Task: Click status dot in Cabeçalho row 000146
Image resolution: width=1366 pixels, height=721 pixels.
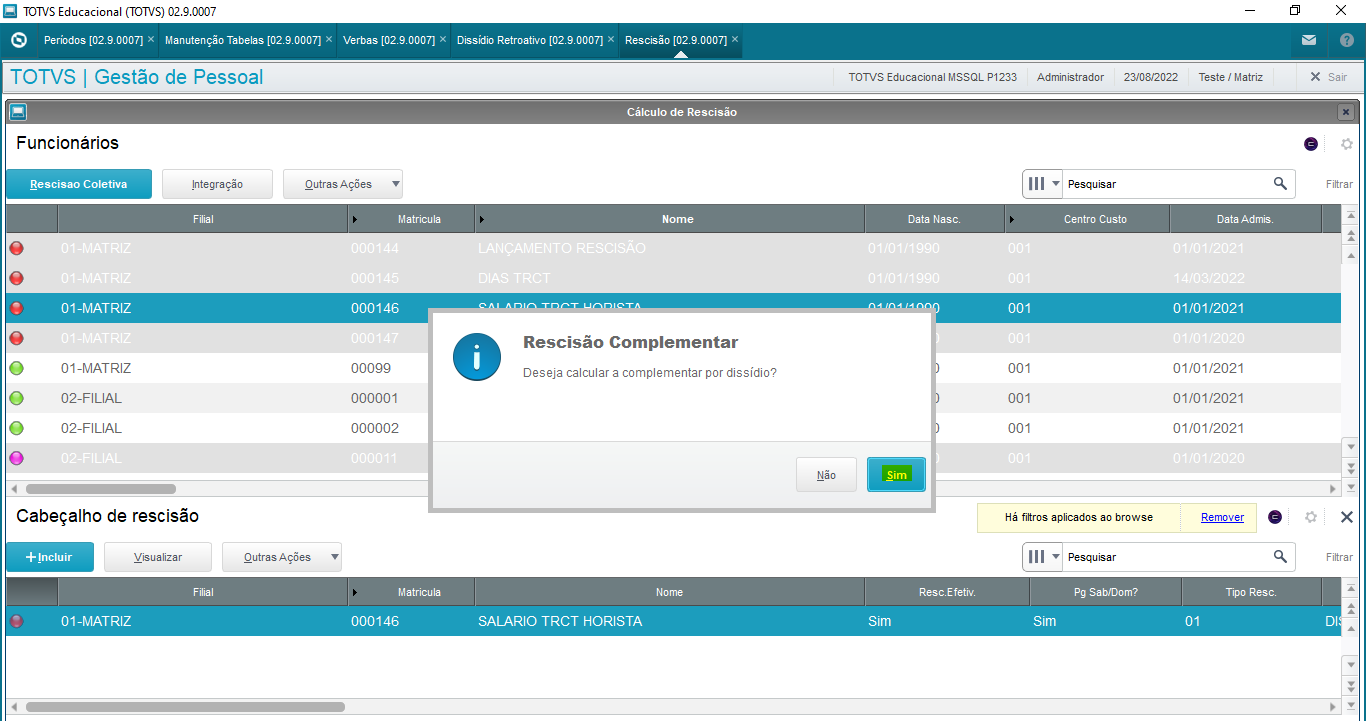Action: coord(16,621)
